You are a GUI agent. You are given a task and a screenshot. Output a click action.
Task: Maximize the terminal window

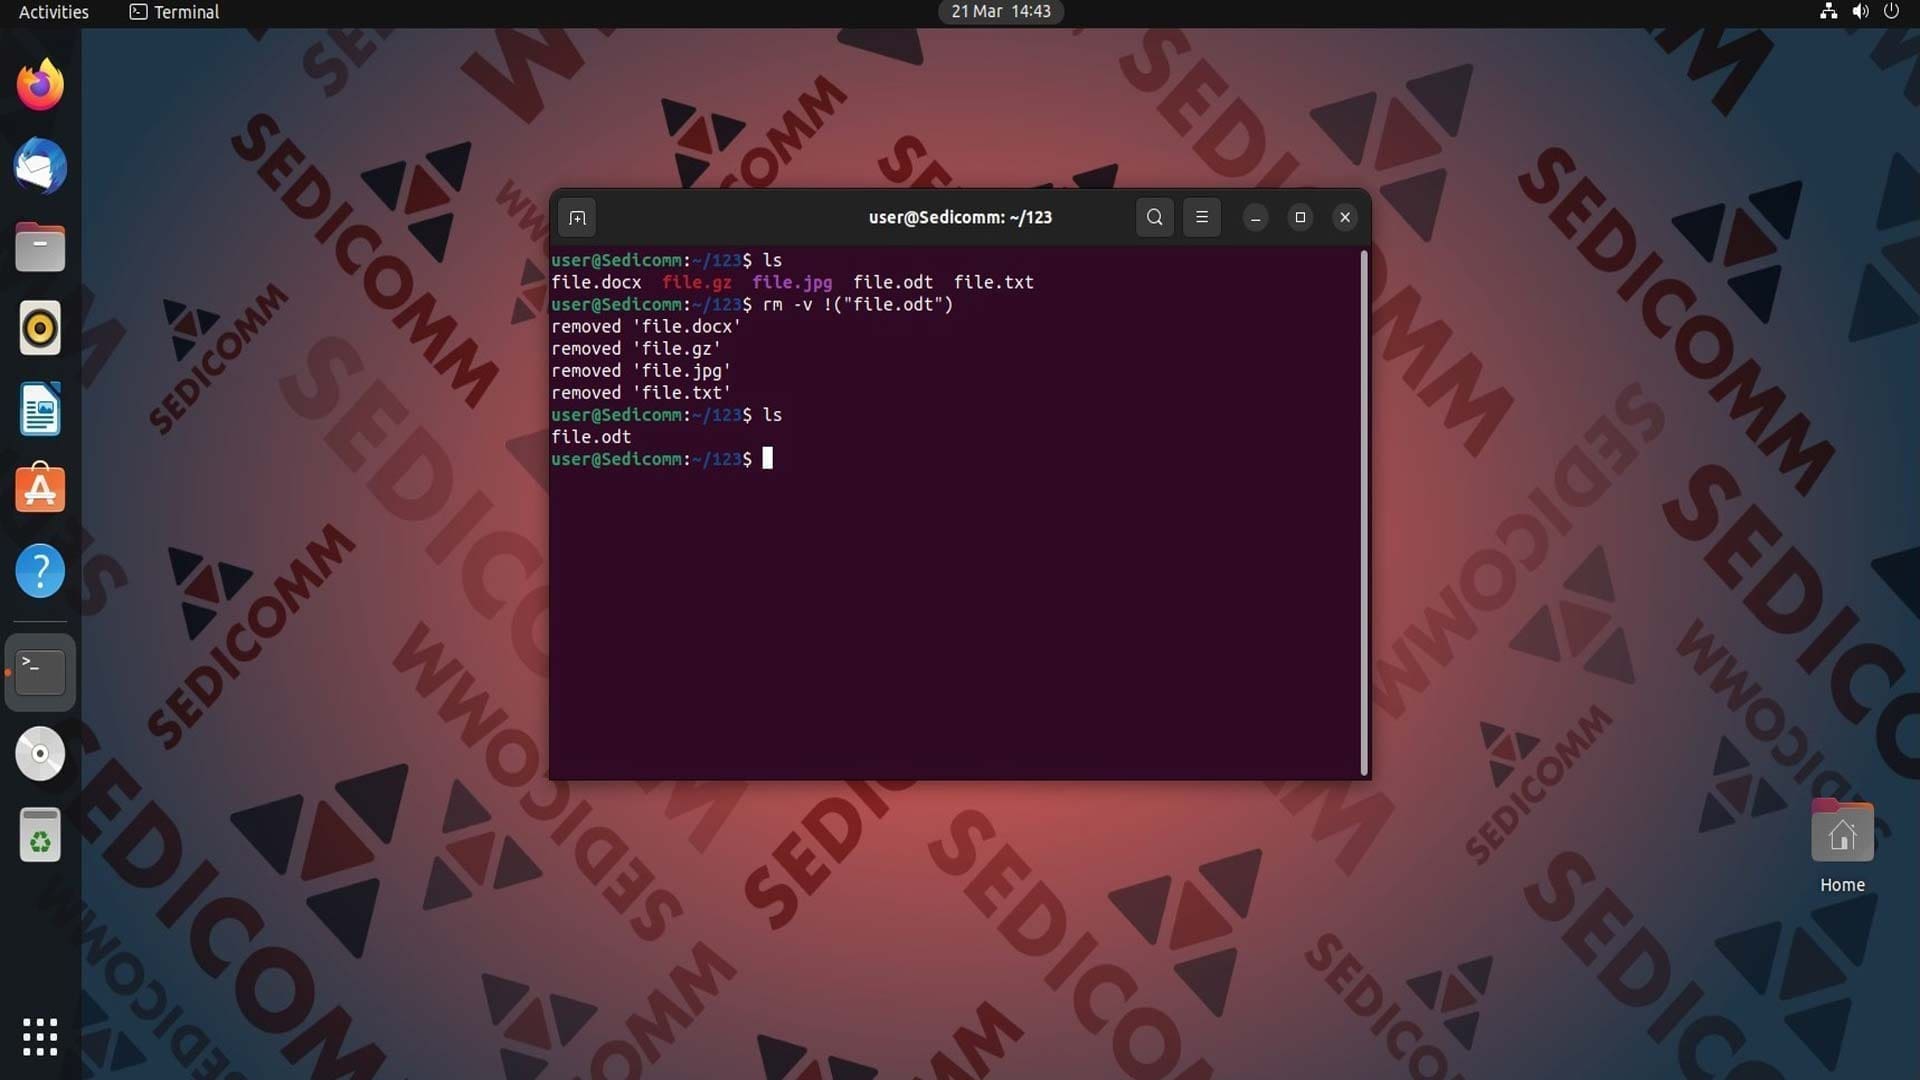coord(1300,217)
